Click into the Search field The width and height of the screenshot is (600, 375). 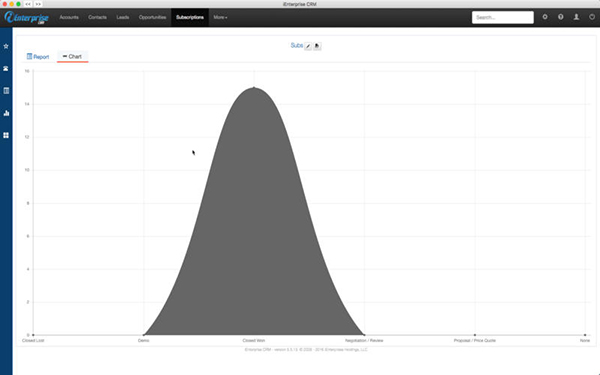pyautogui.click(x=502, y=17)
